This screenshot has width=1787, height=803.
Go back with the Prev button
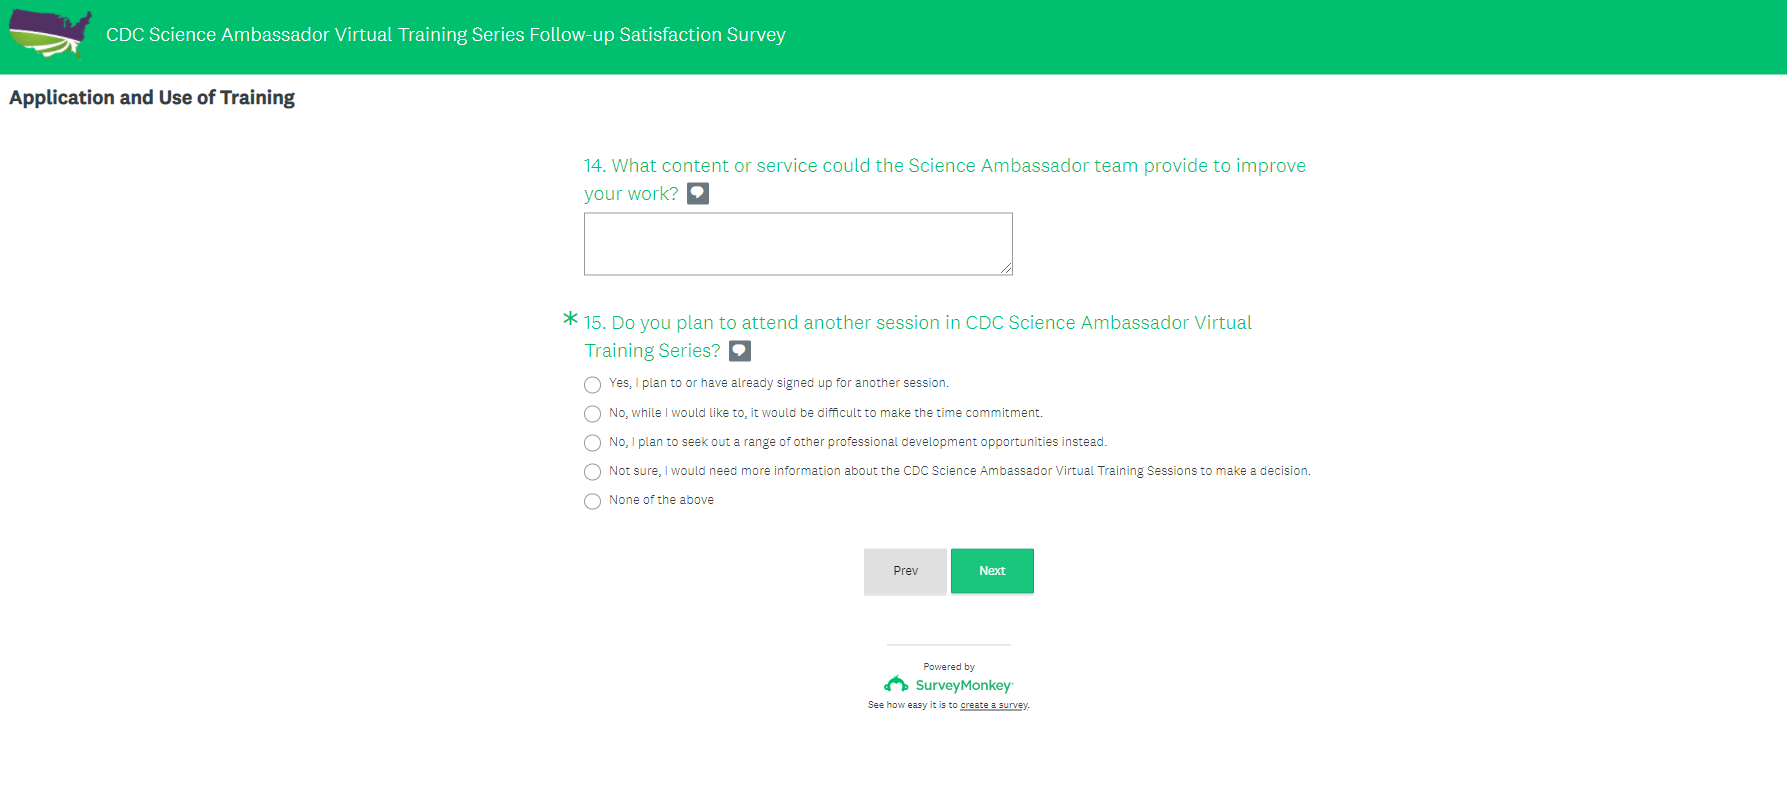click(905, 571)
